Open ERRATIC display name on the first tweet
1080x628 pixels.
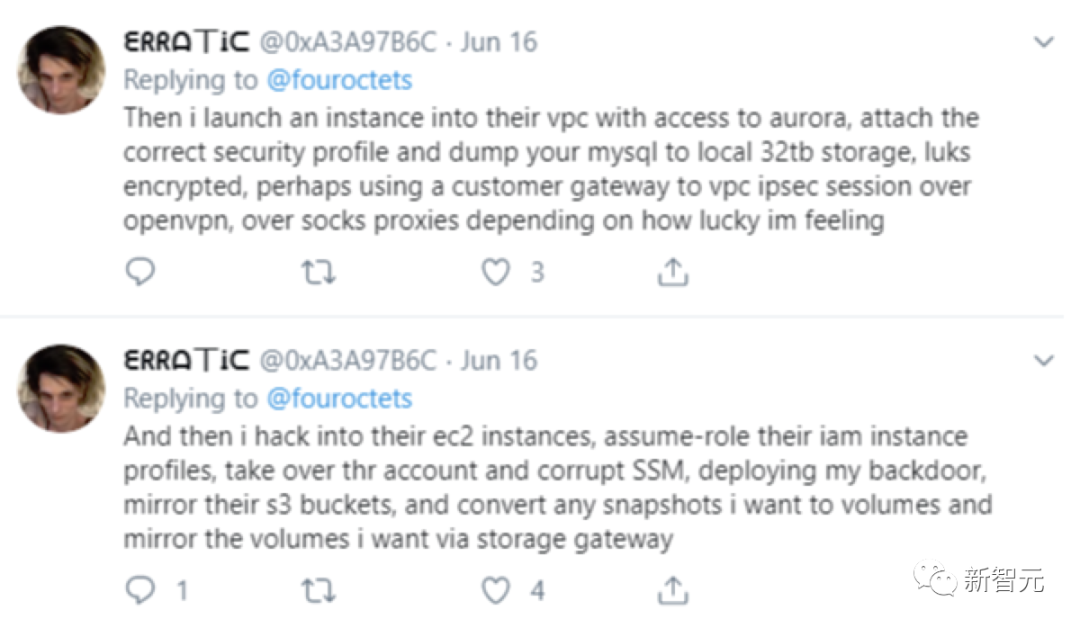pos(185,43)
